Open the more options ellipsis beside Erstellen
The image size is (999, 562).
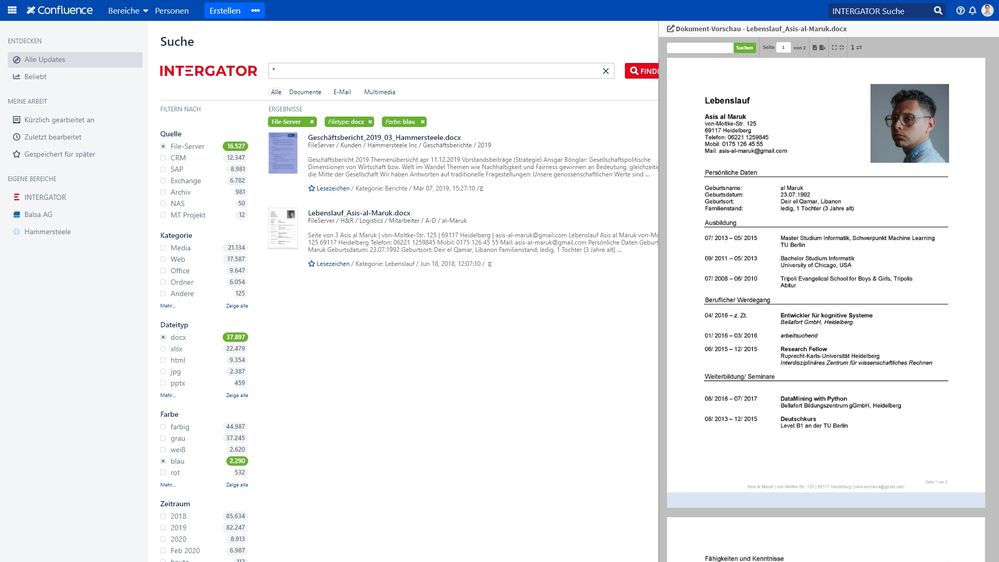click(x=255, y=11)
